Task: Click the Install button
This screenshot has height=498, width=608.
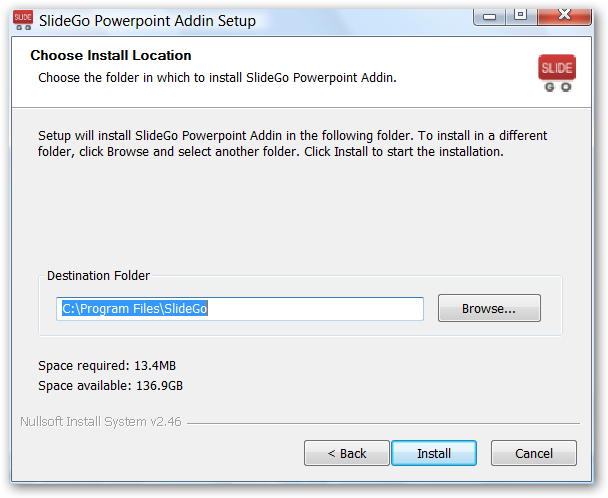Action: click(x=434, y=453)
